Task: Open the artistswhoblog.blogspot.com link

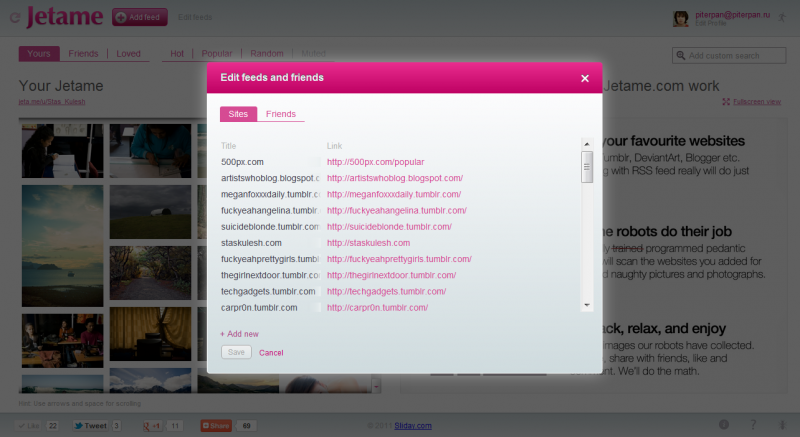Action: [395, 178]
